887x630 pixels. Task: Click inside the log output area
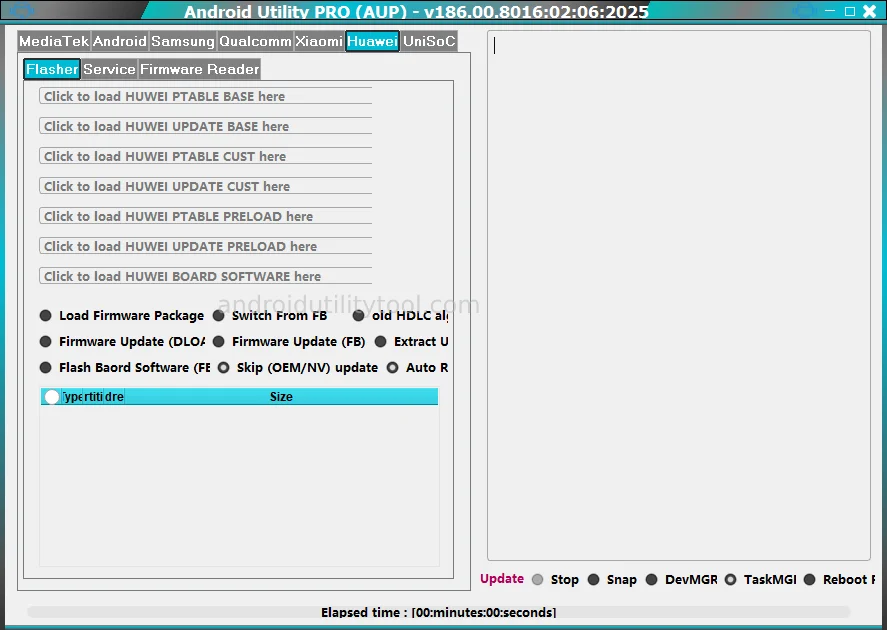pyautogui.click(x=679, y=295)
